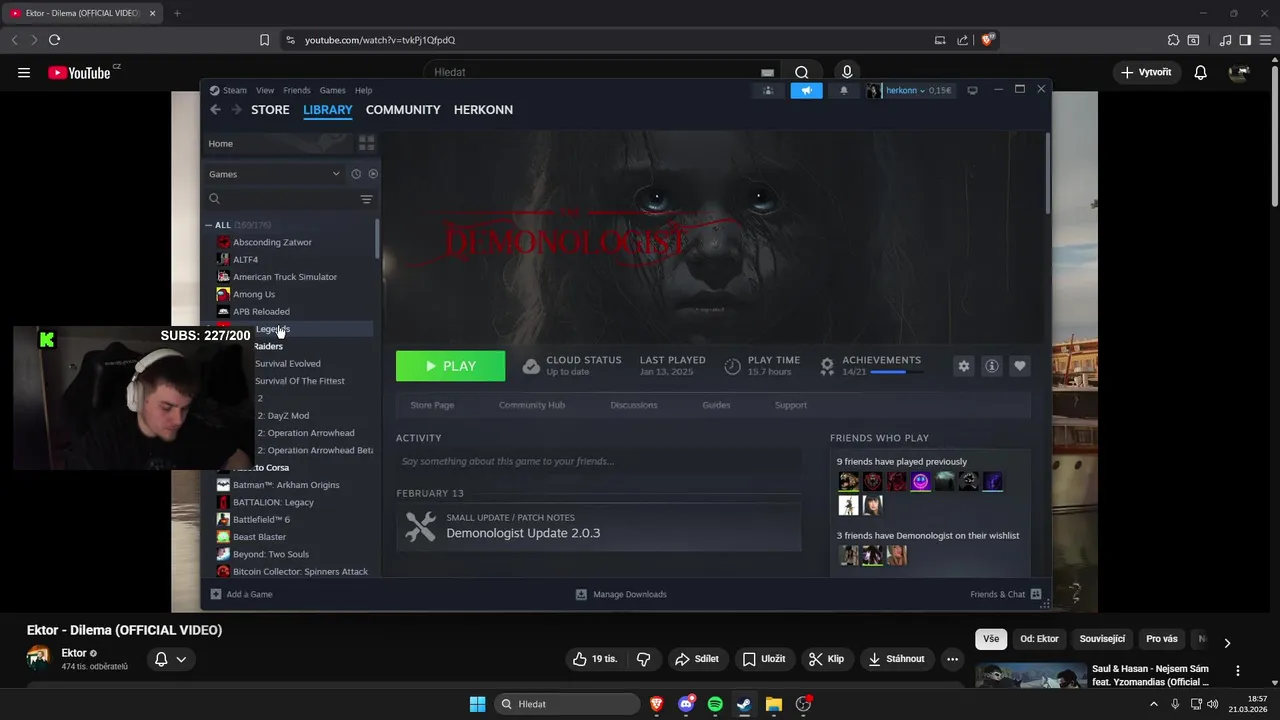Enter Steam Big Picture mode
This screenshot has width=1280, height=720.
click(972, 90)
